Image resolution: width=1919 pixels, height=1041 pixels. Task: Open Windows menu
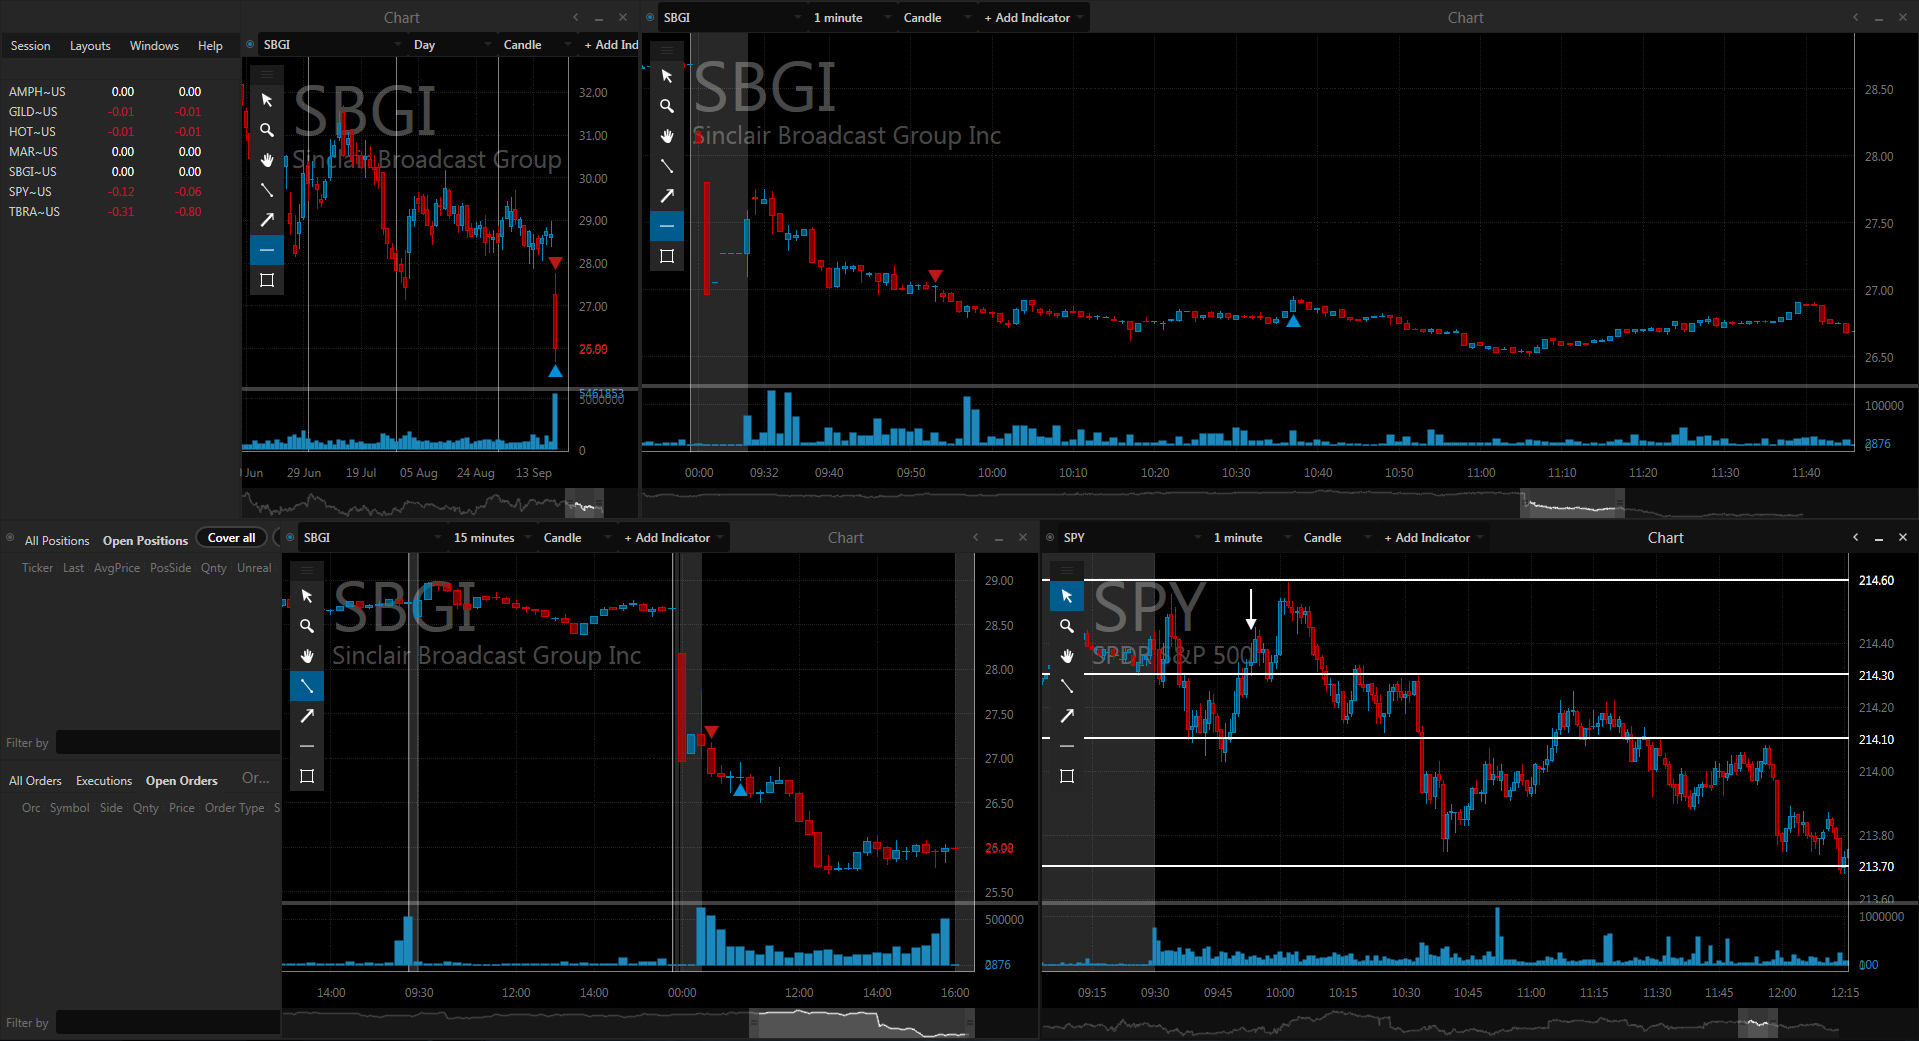point(154,46)
